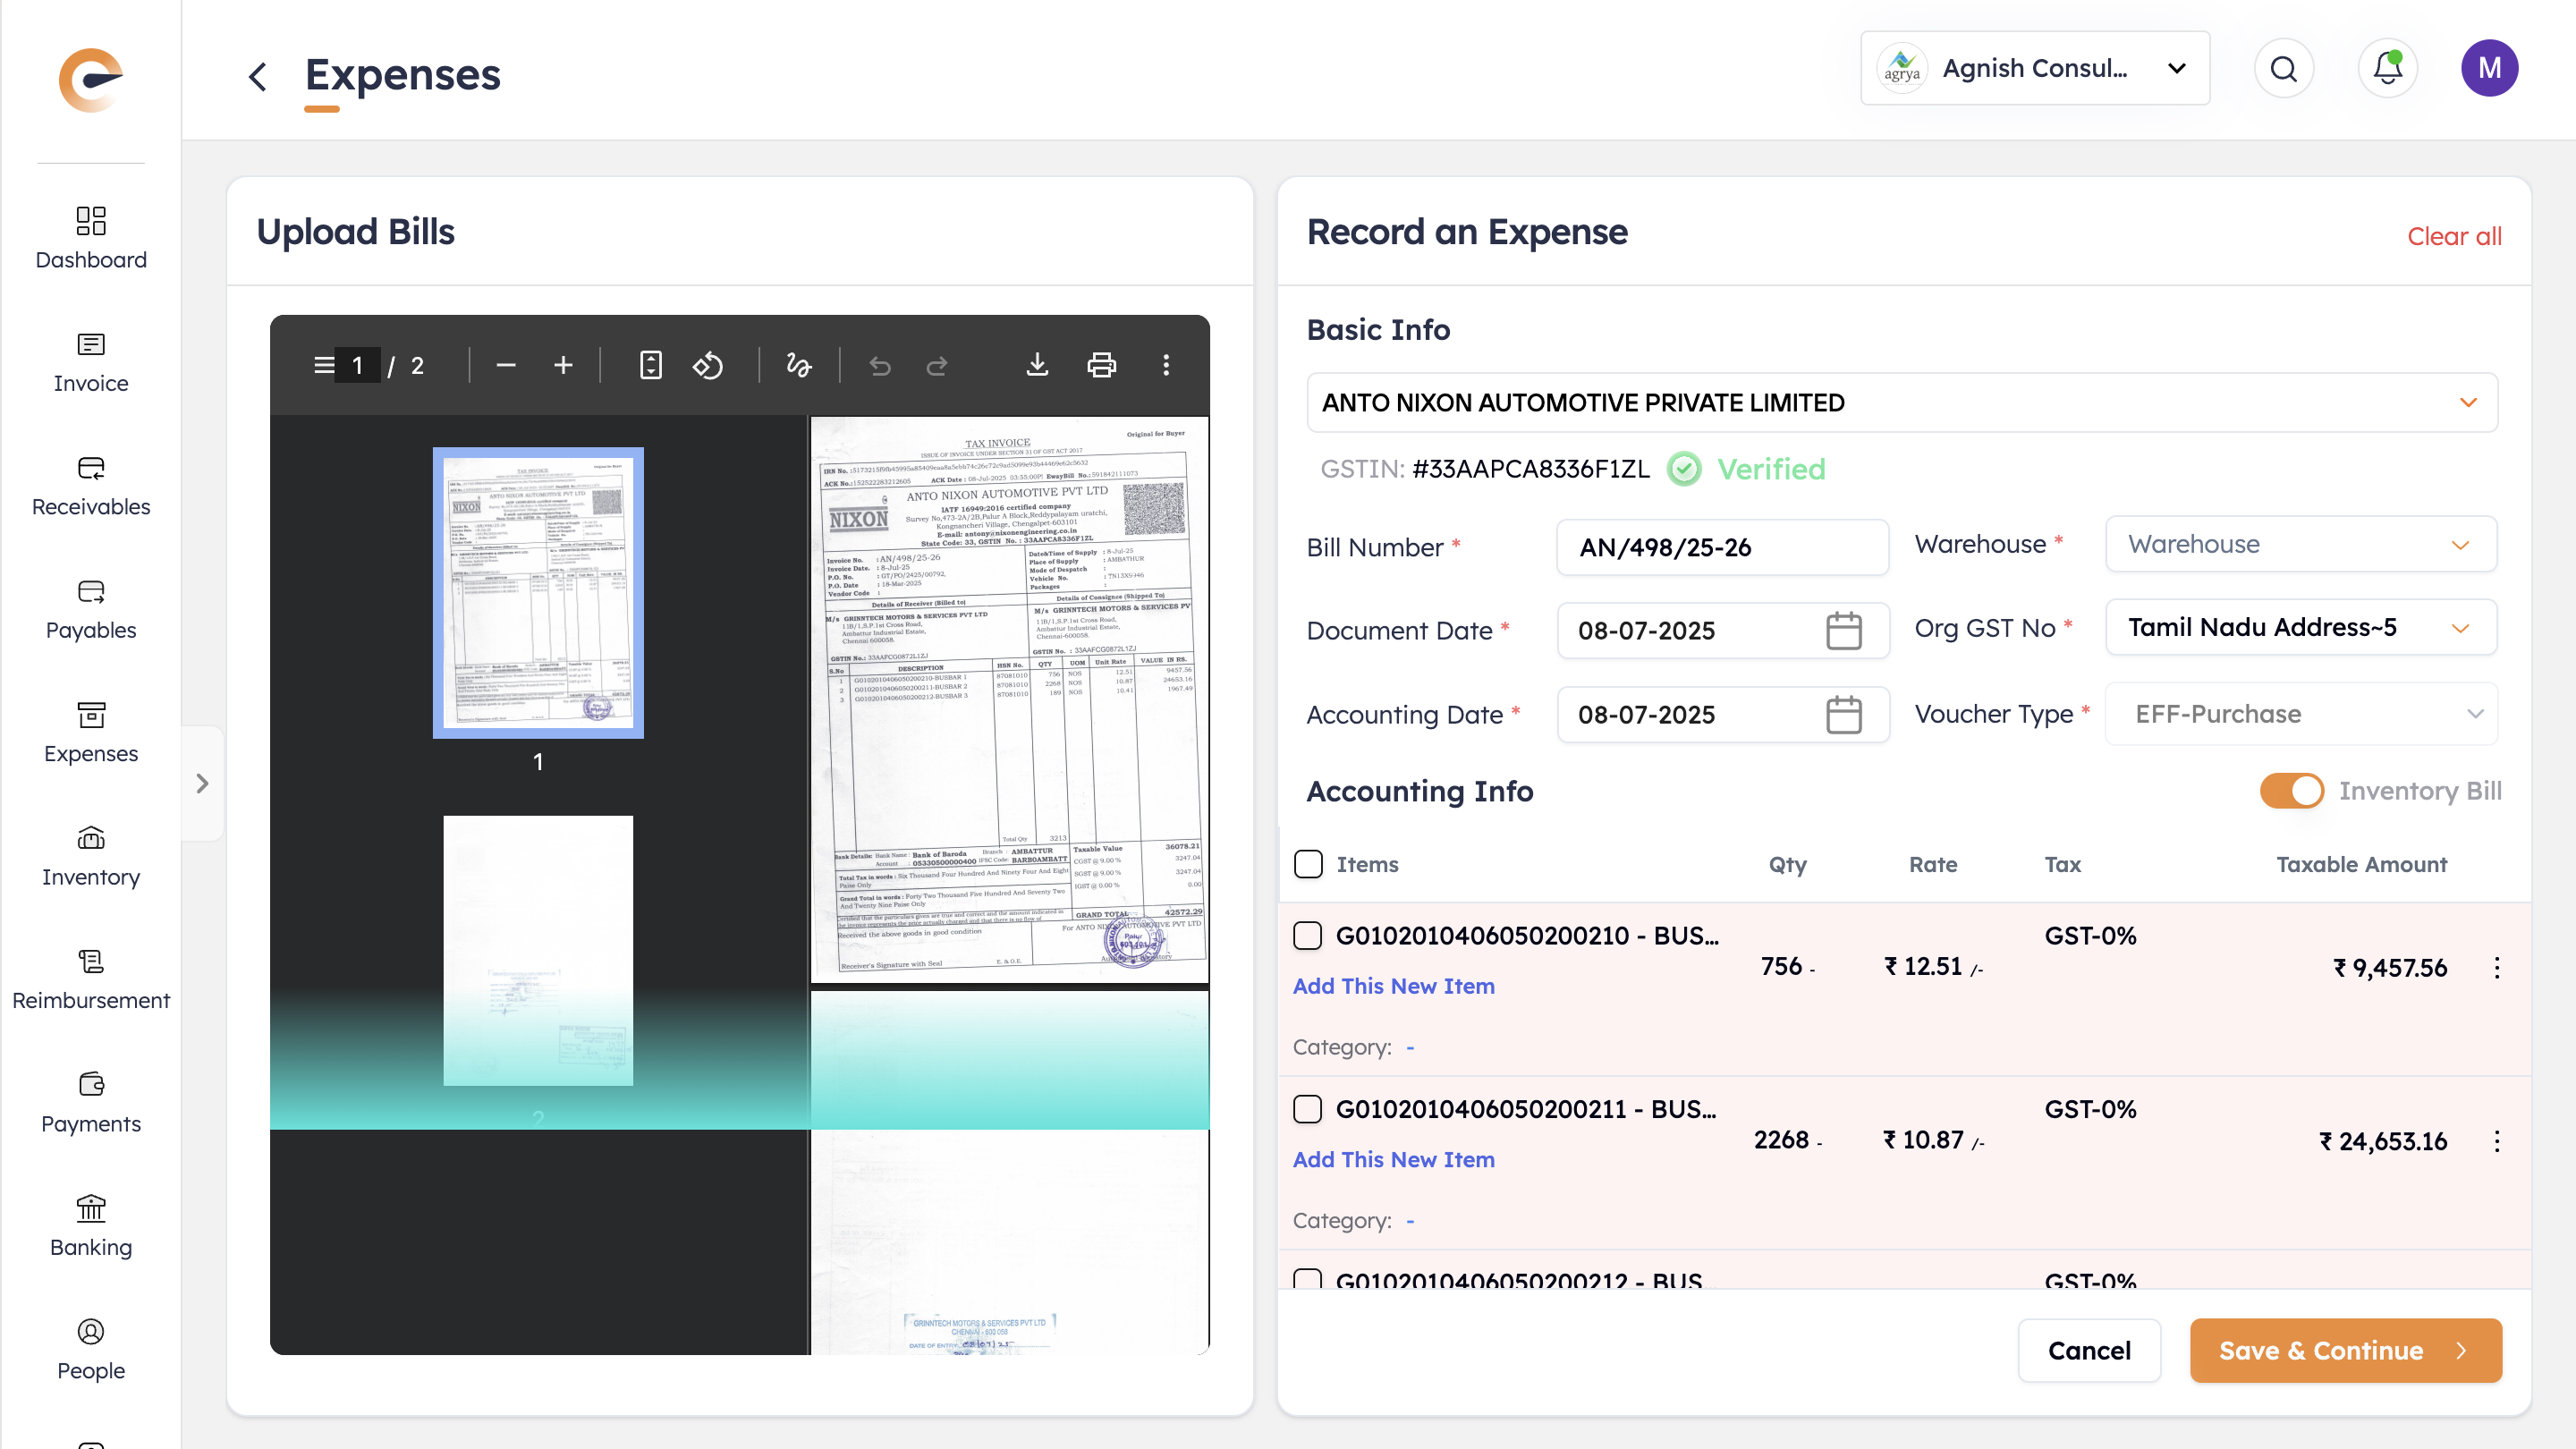Click Save & Continue button
Screen dimensions: 2576x1449
2345,1351
